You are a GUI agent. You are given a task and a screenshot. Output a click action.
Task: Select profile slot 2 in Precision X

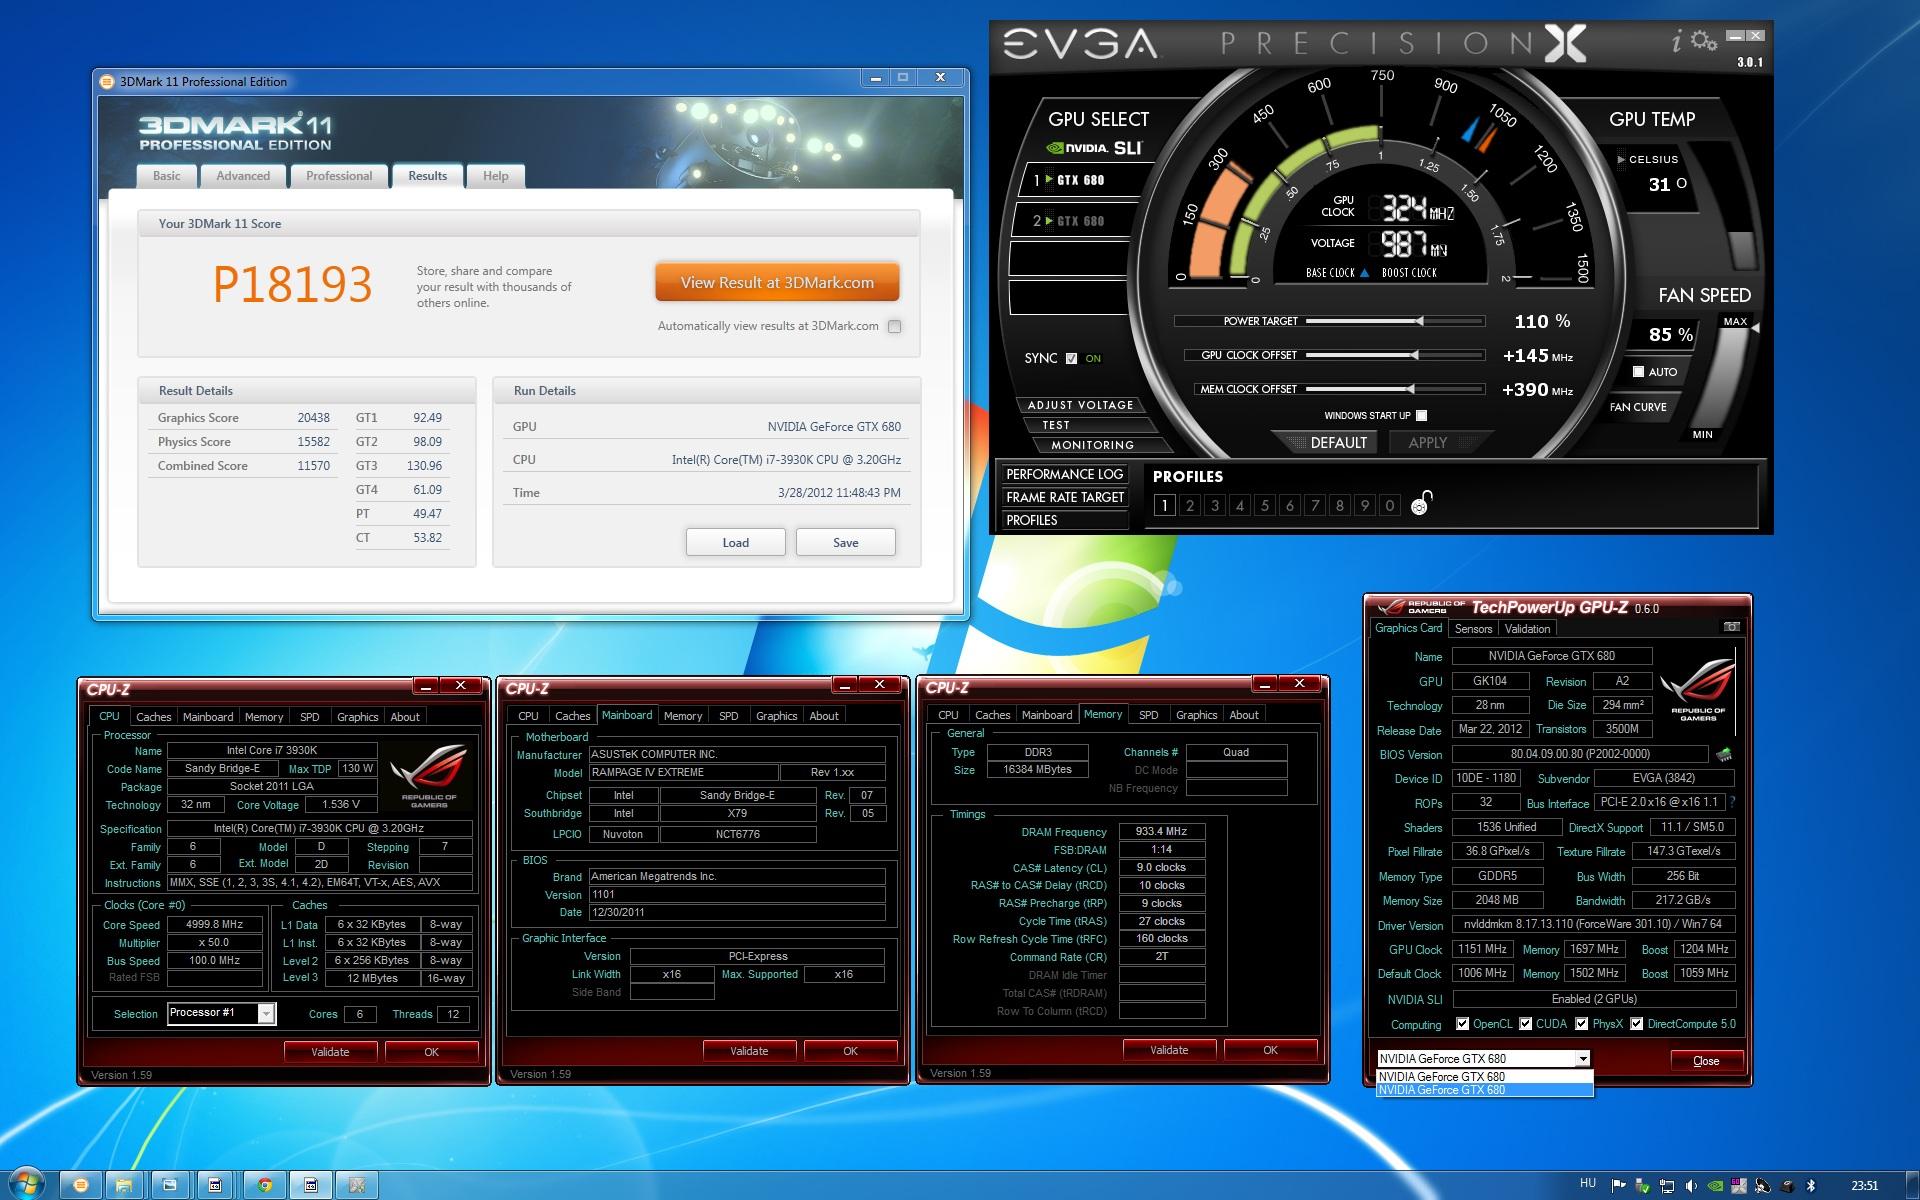(1190, 505)
